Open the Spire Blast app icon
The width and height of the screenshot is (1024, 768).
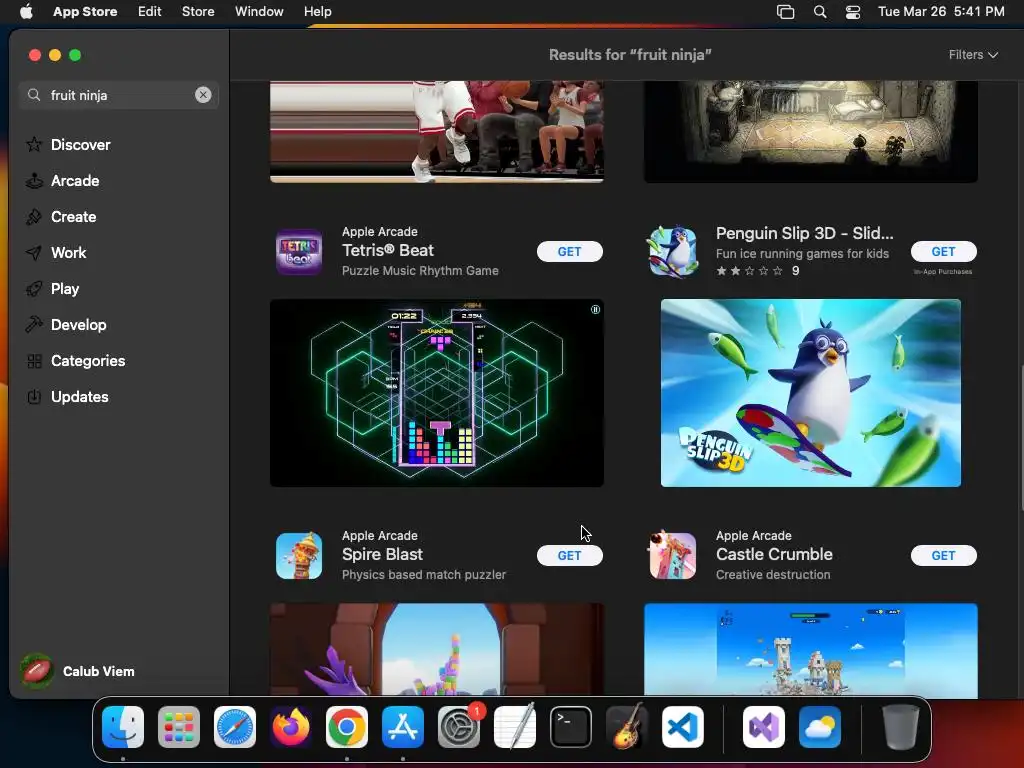coord(299,556)
